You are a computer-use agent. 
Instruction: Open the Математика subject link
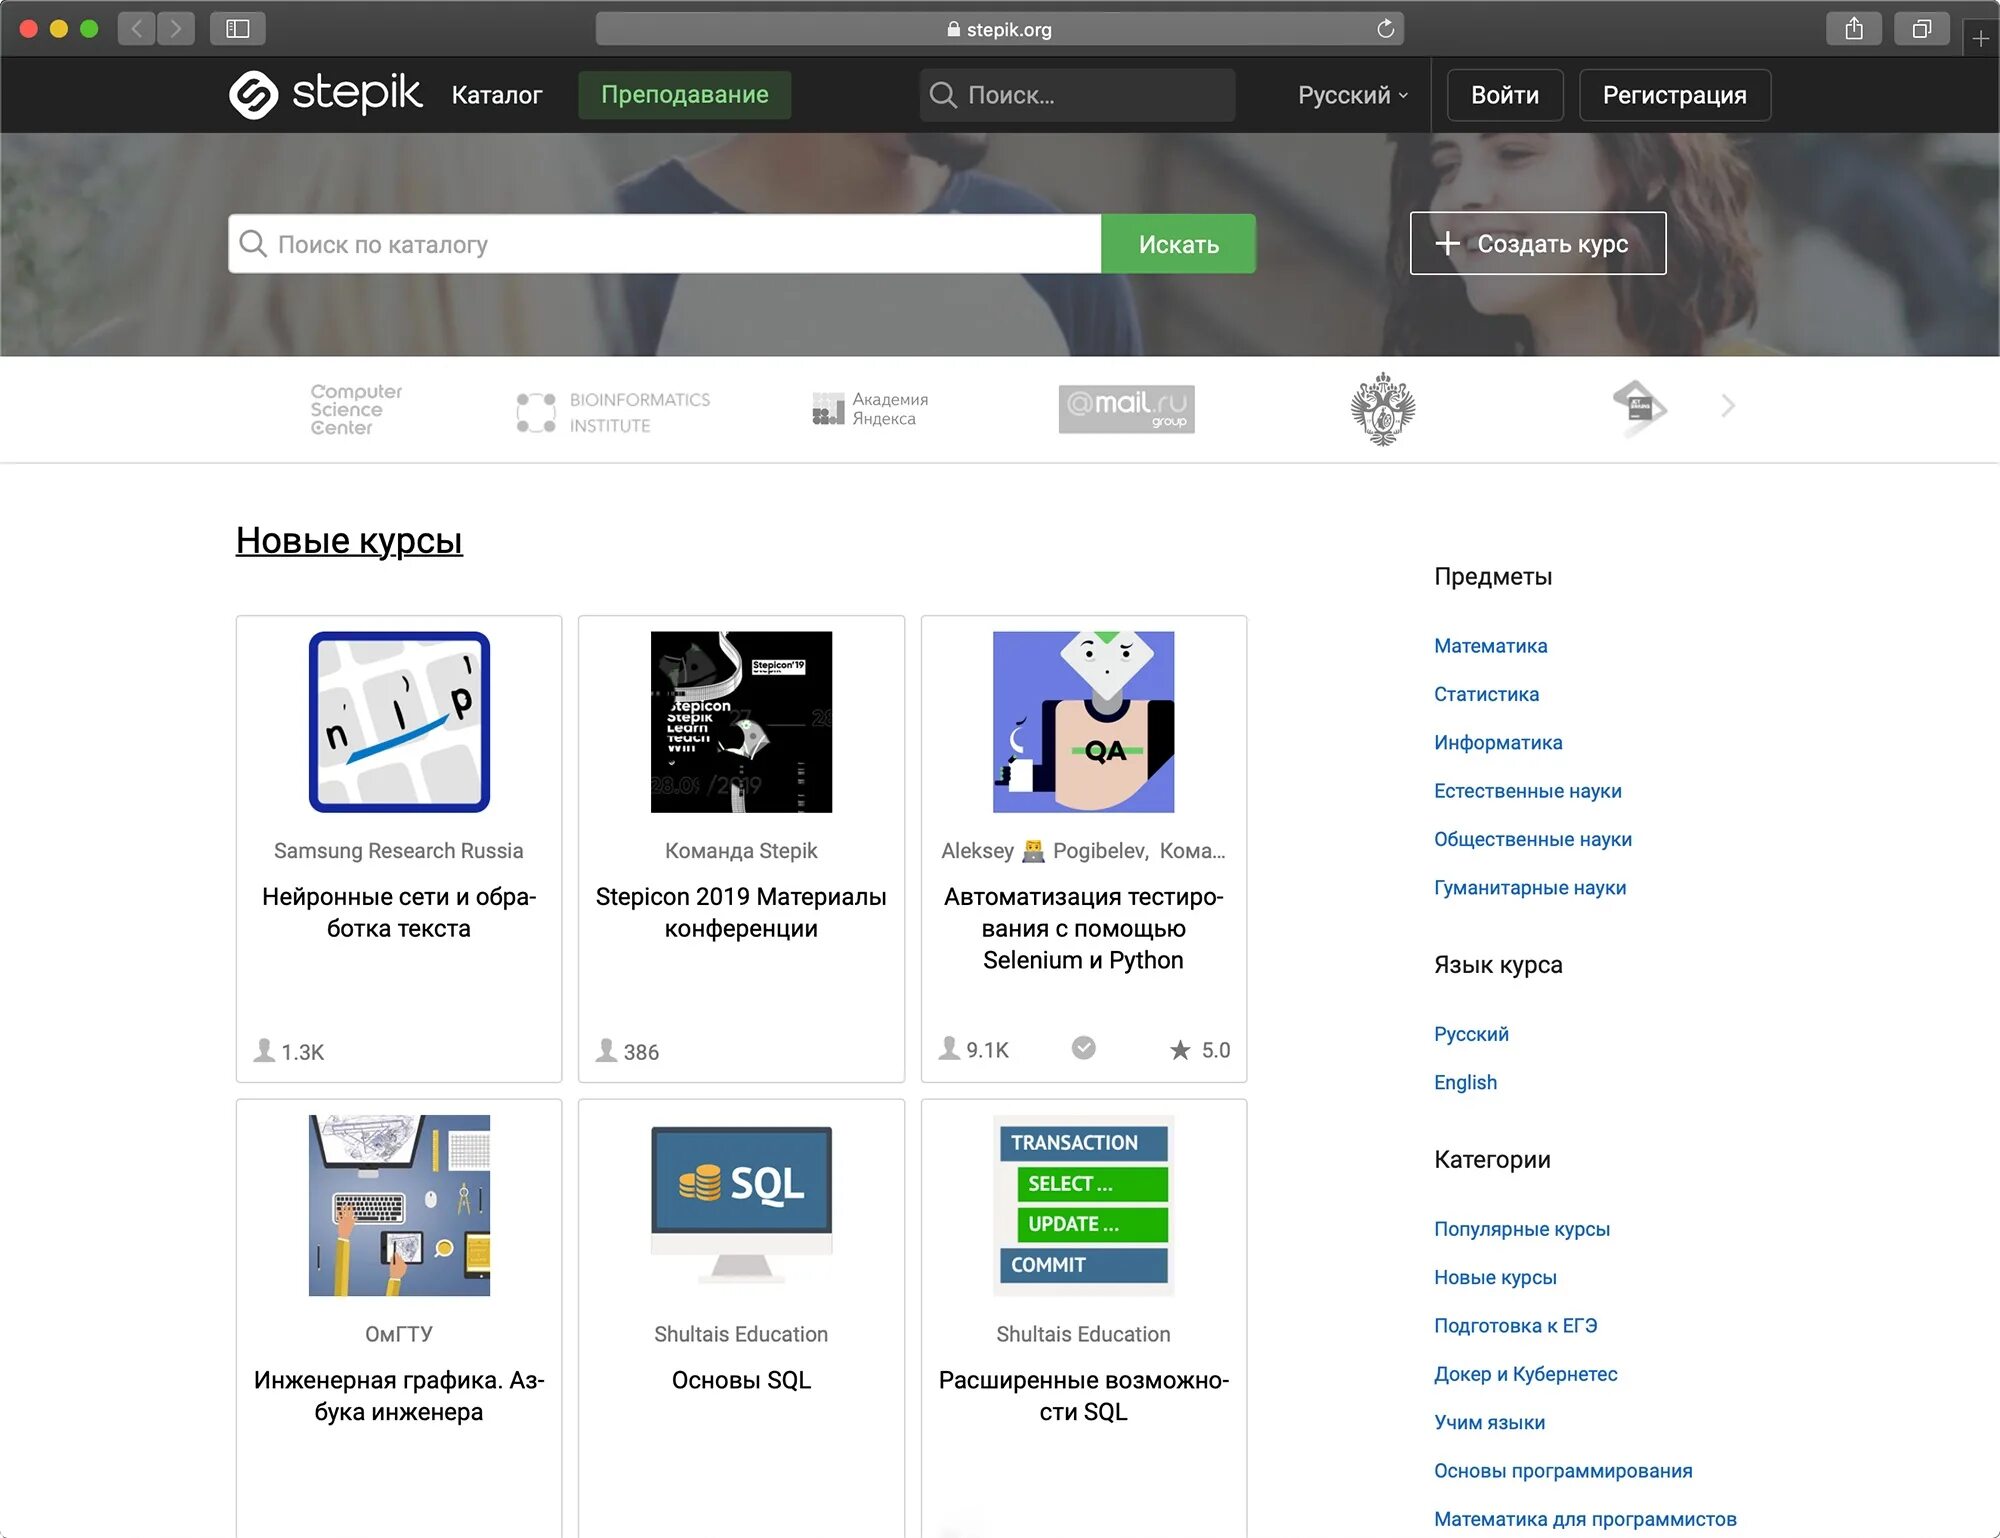coord(1490,646)
